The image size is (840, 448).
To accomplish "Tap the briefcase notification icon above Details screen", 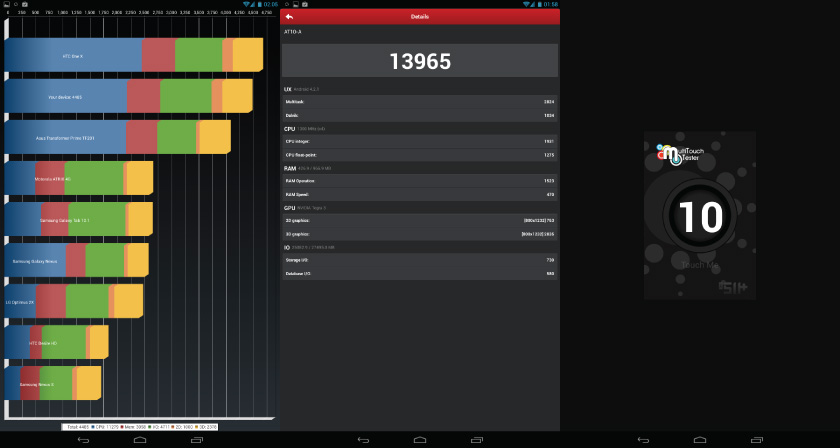I will pos(305,4).
